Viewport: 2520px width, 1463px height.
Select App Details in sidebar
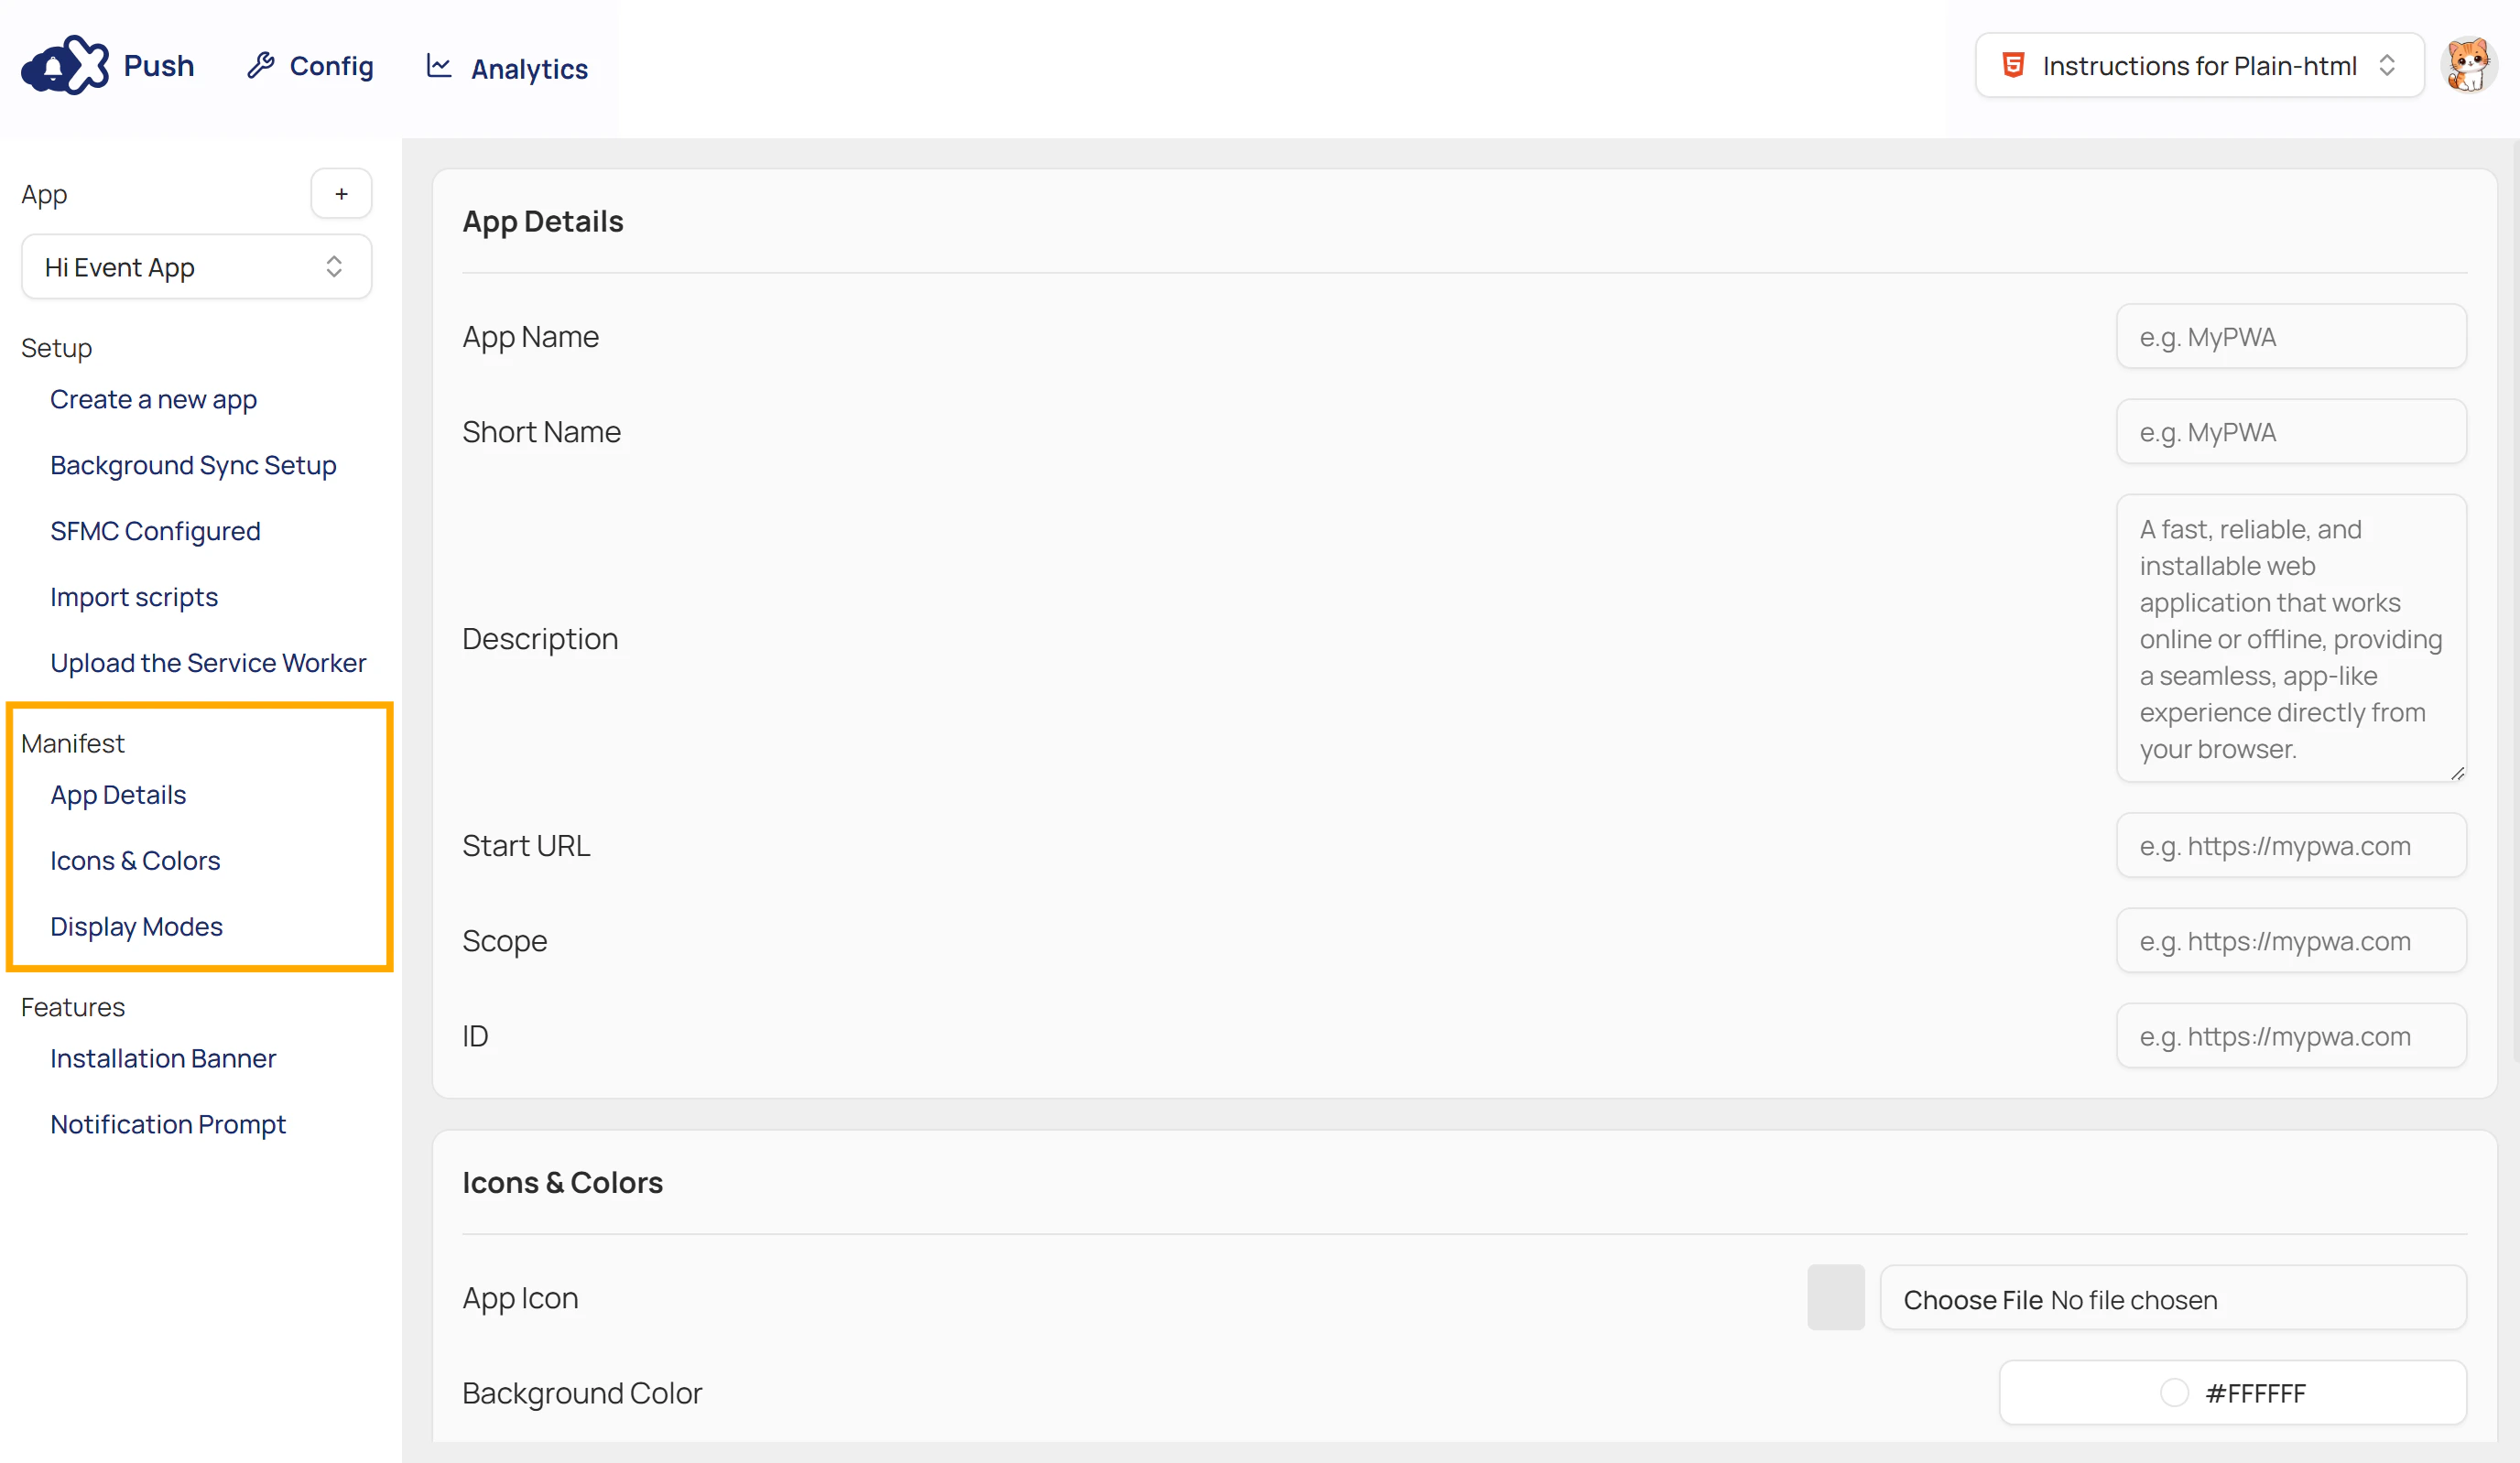point(118,795)
